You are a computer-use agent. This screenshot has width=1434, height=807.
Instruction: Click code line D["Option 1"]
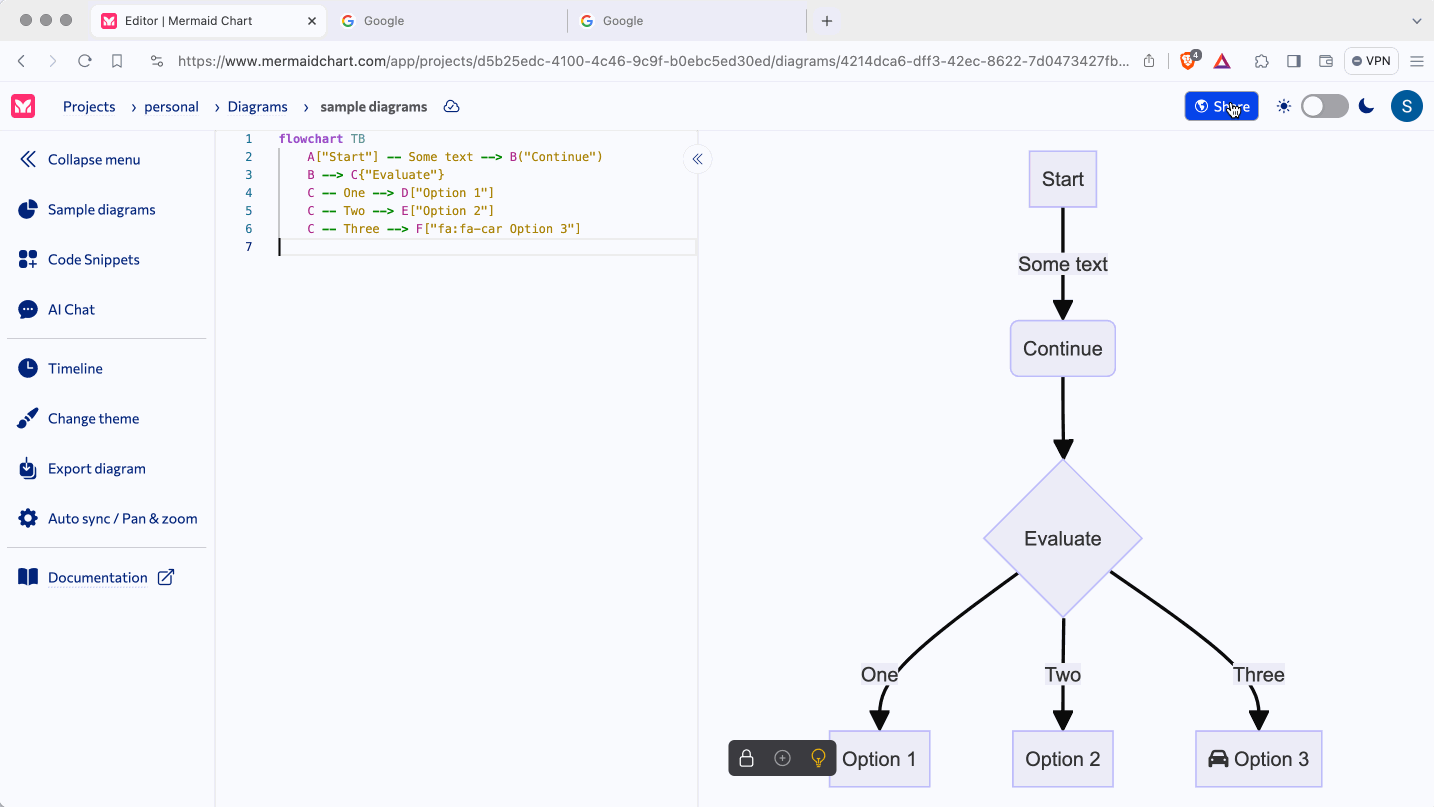[401, 193]
